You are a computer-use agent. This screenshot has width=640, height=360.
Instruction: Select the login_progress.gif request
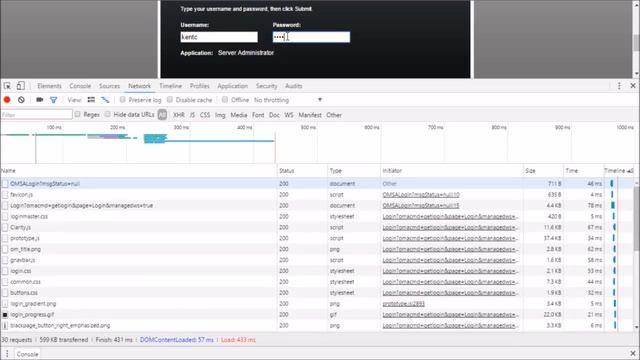coord(317,315)
